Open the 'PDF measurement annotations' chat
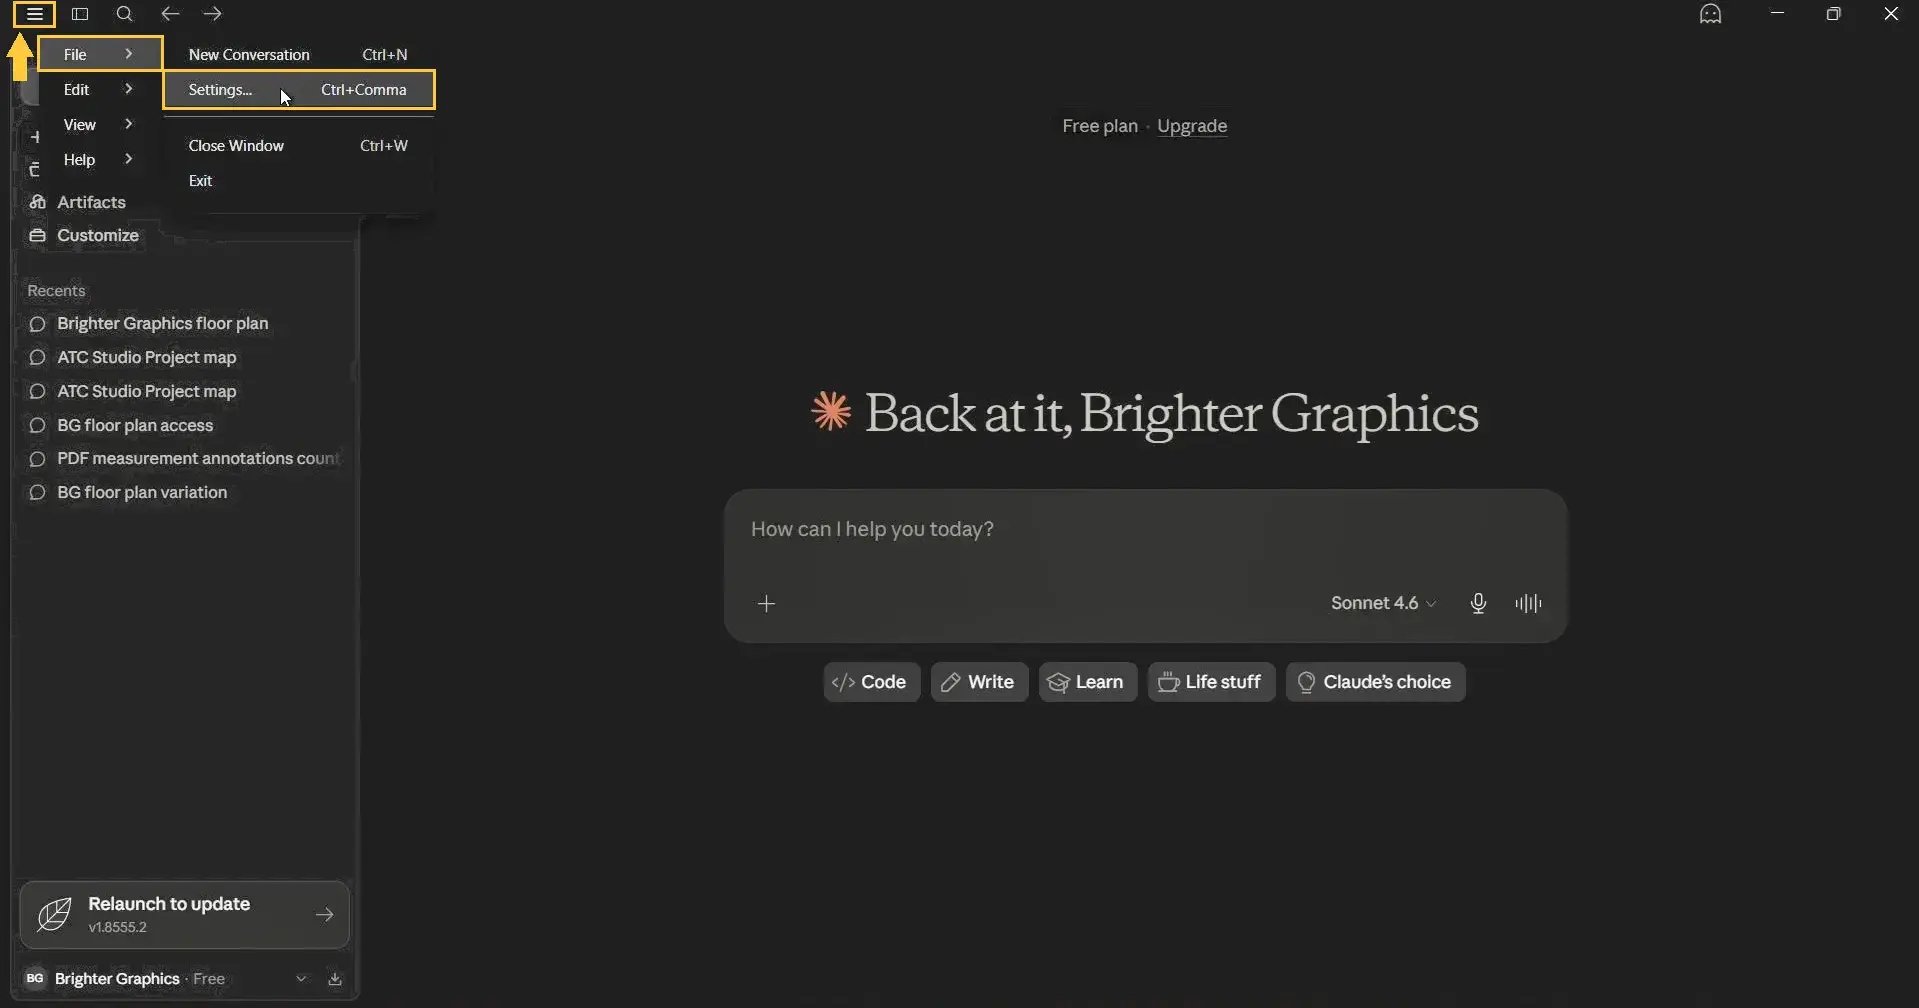Screen dimensions: 1919x1008 (185, 459)
